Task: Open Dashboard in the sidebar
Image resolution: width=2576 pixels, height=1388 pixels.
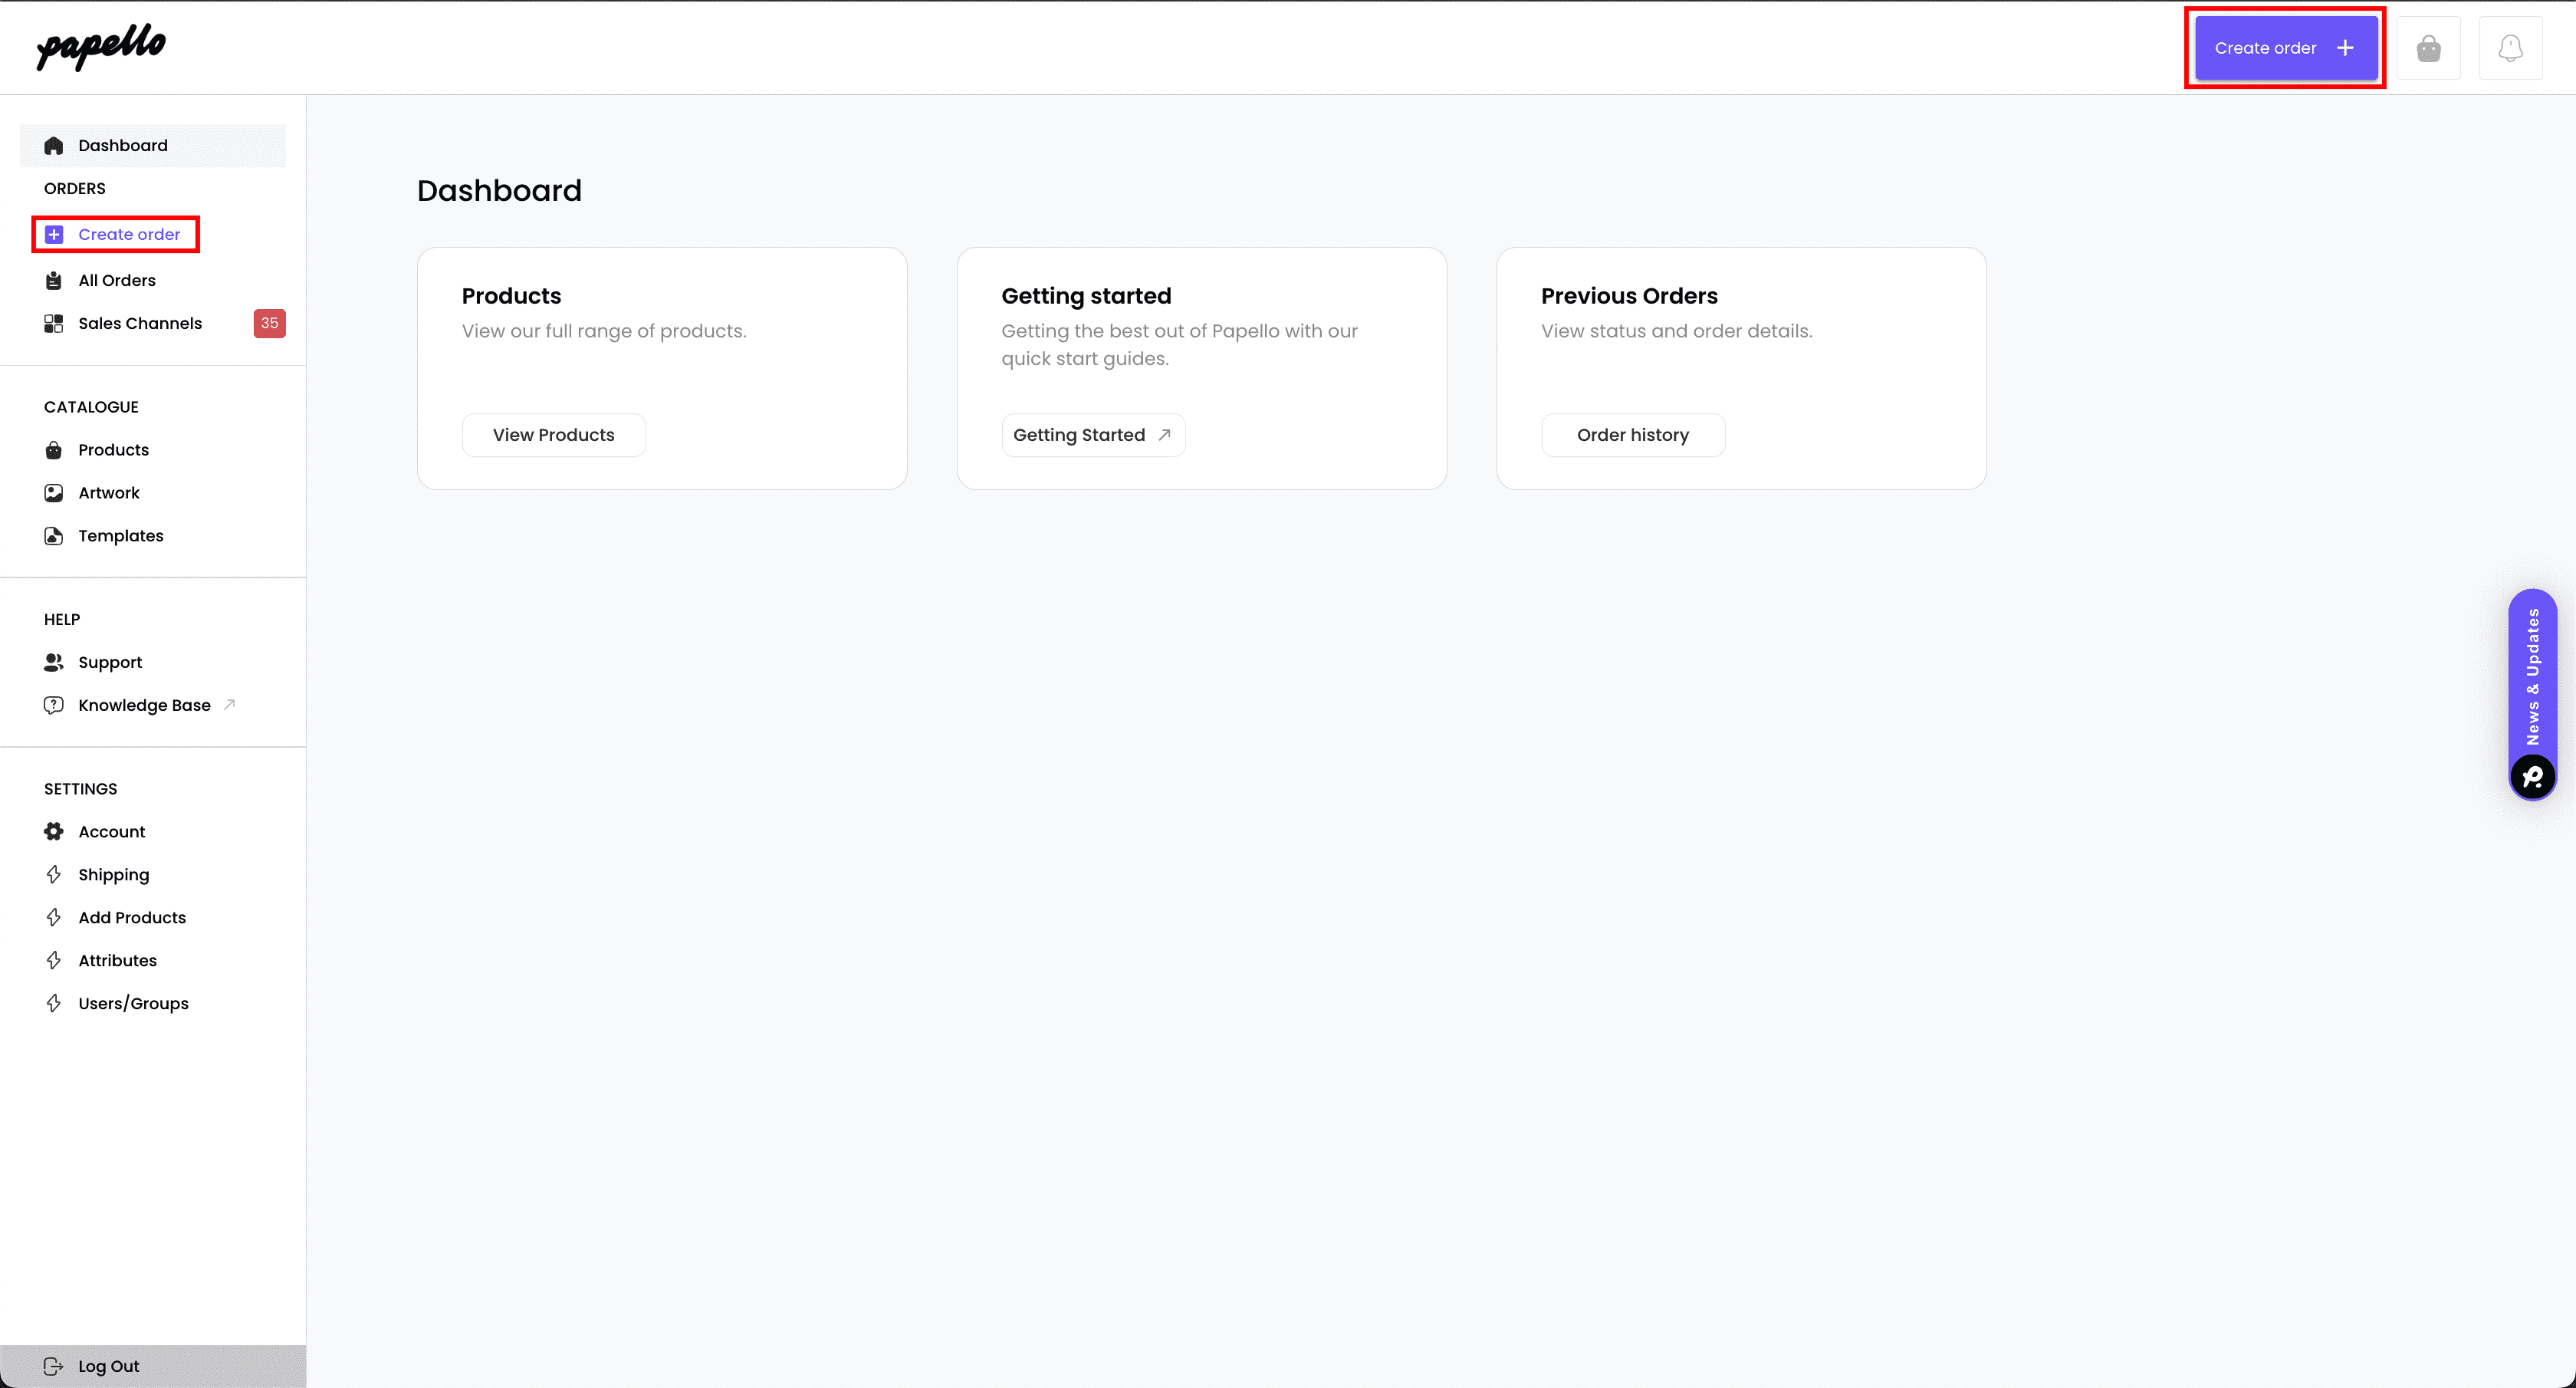Action: point(153,146)
